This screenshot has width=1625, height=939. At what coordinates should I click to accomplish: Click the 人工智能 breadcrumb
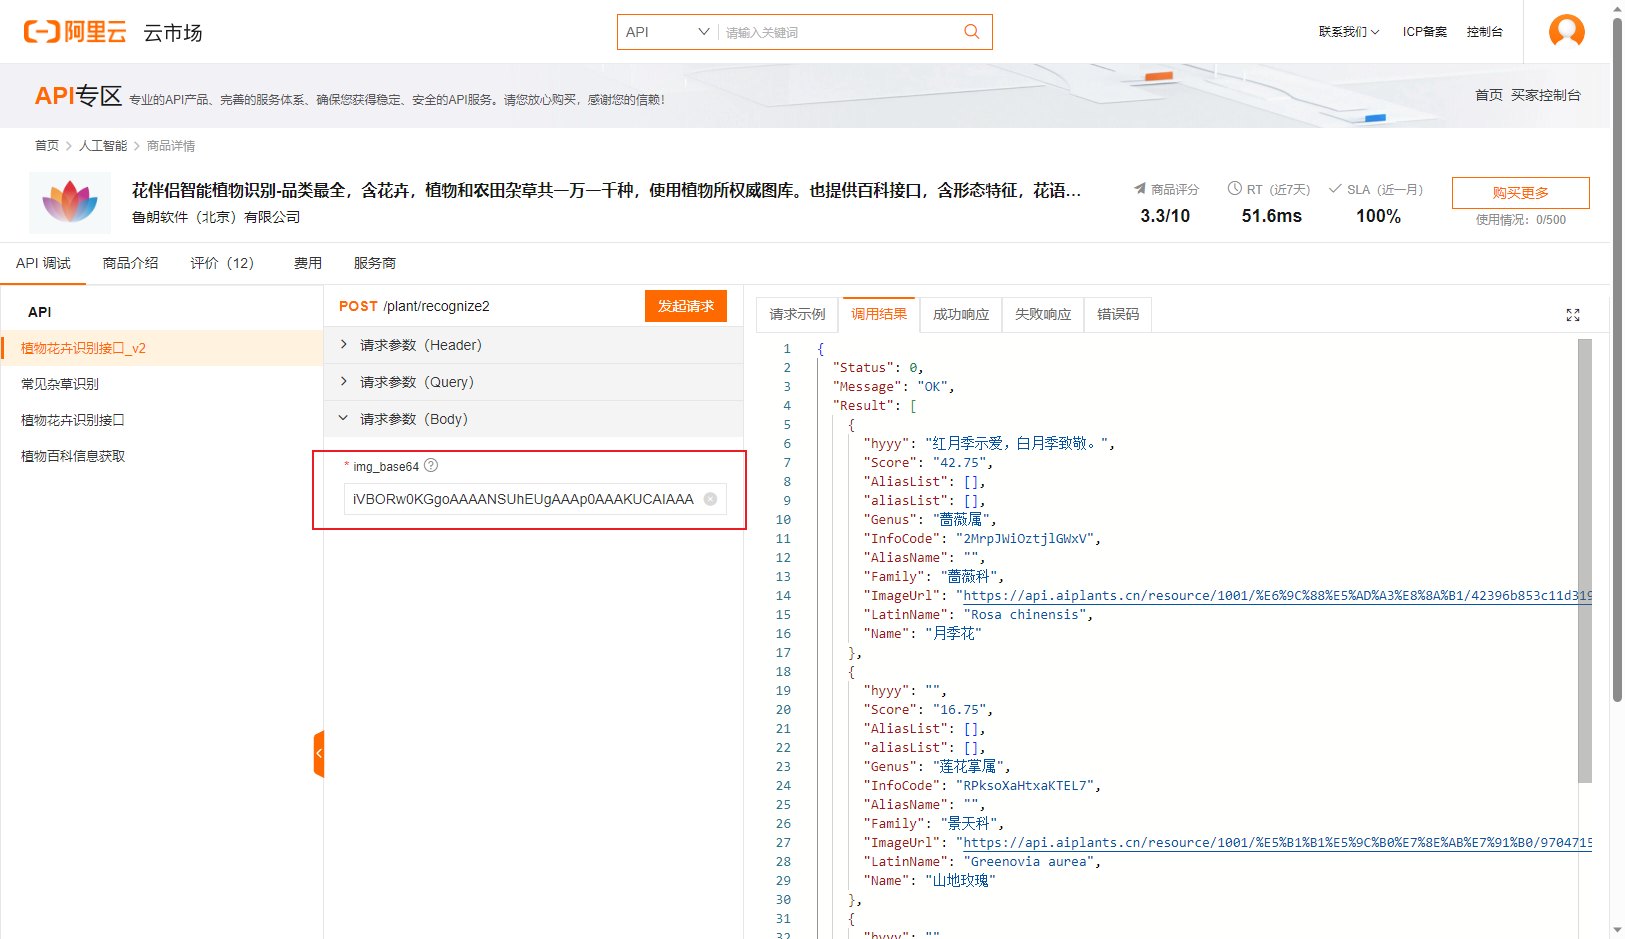coord(103,146)
